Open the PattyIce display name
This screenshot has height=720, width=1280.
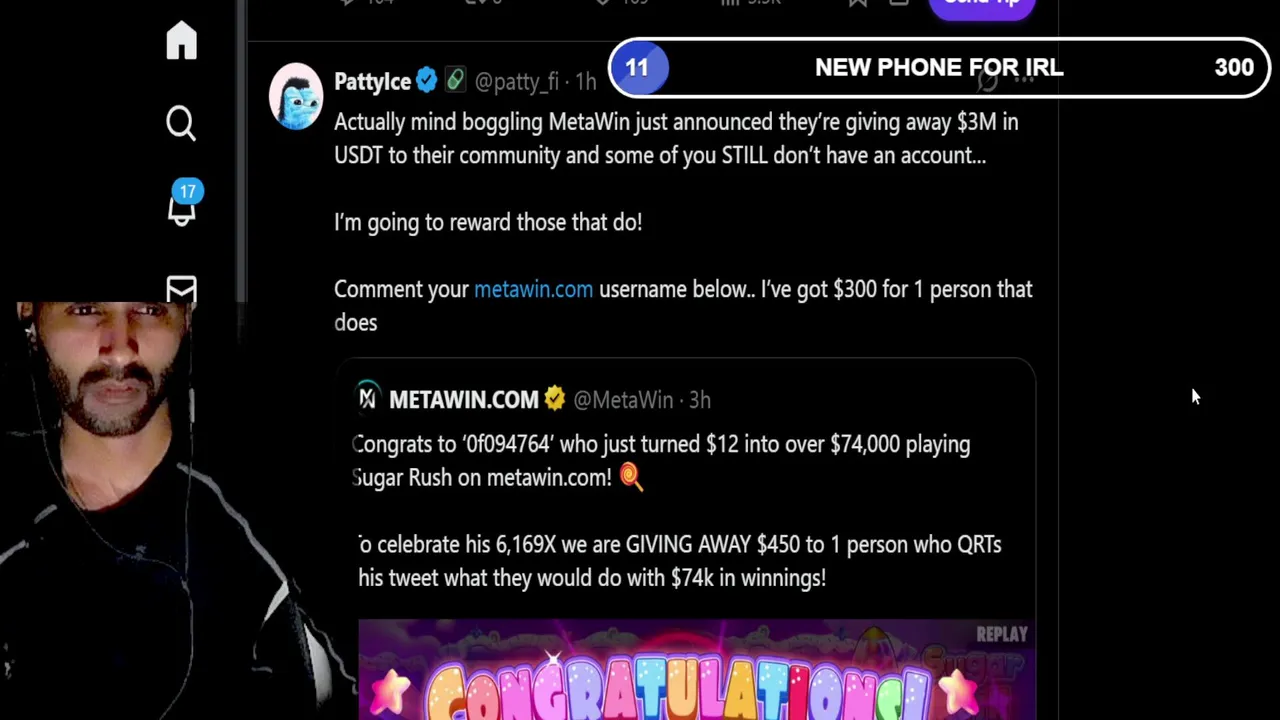tap(372, 81)
